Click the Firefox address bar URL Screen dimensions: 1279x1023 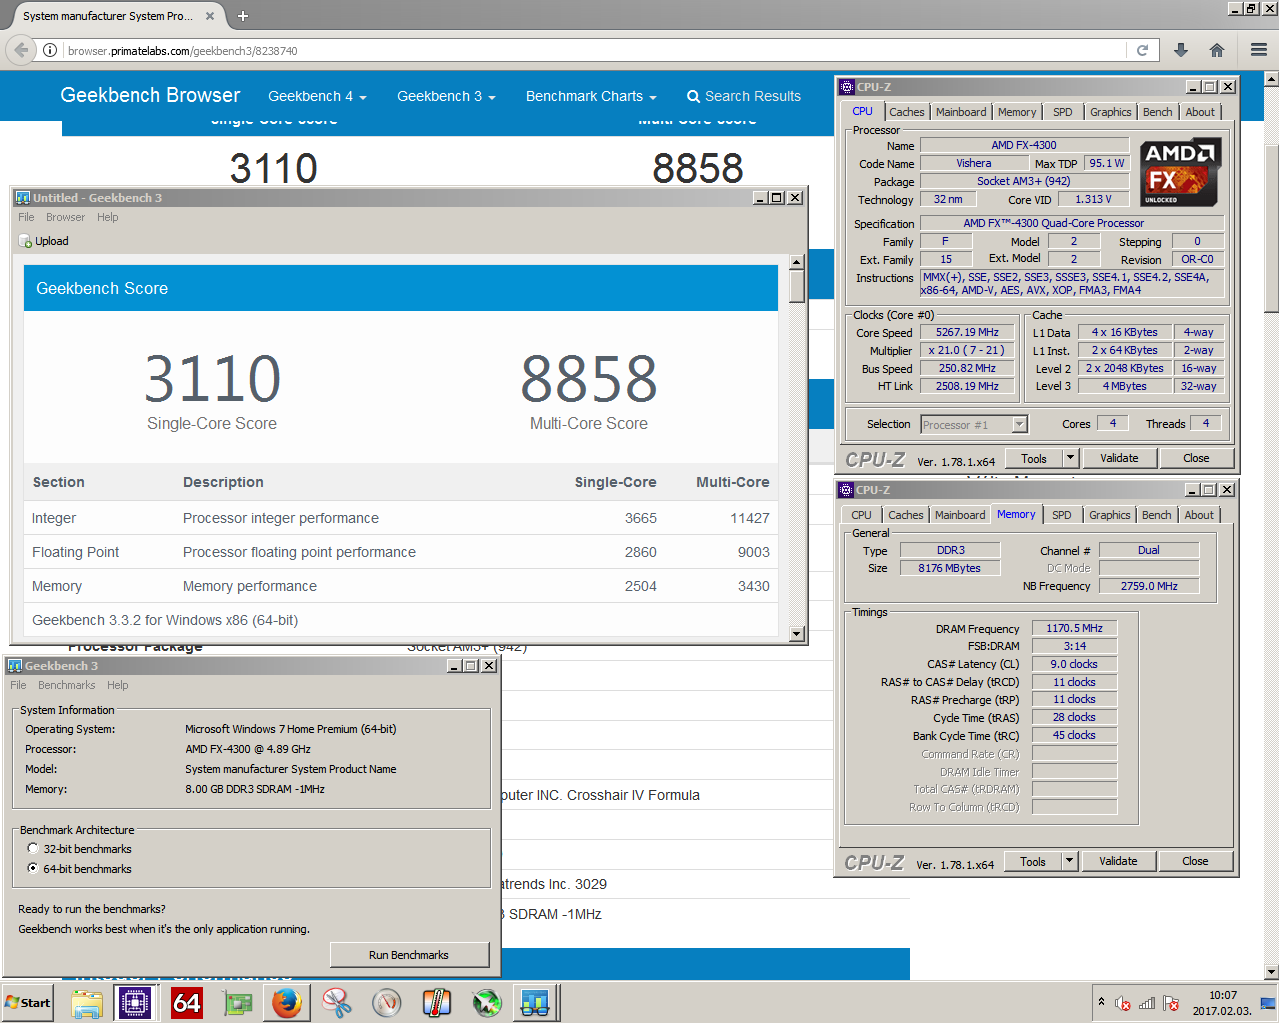coord(182,51)
